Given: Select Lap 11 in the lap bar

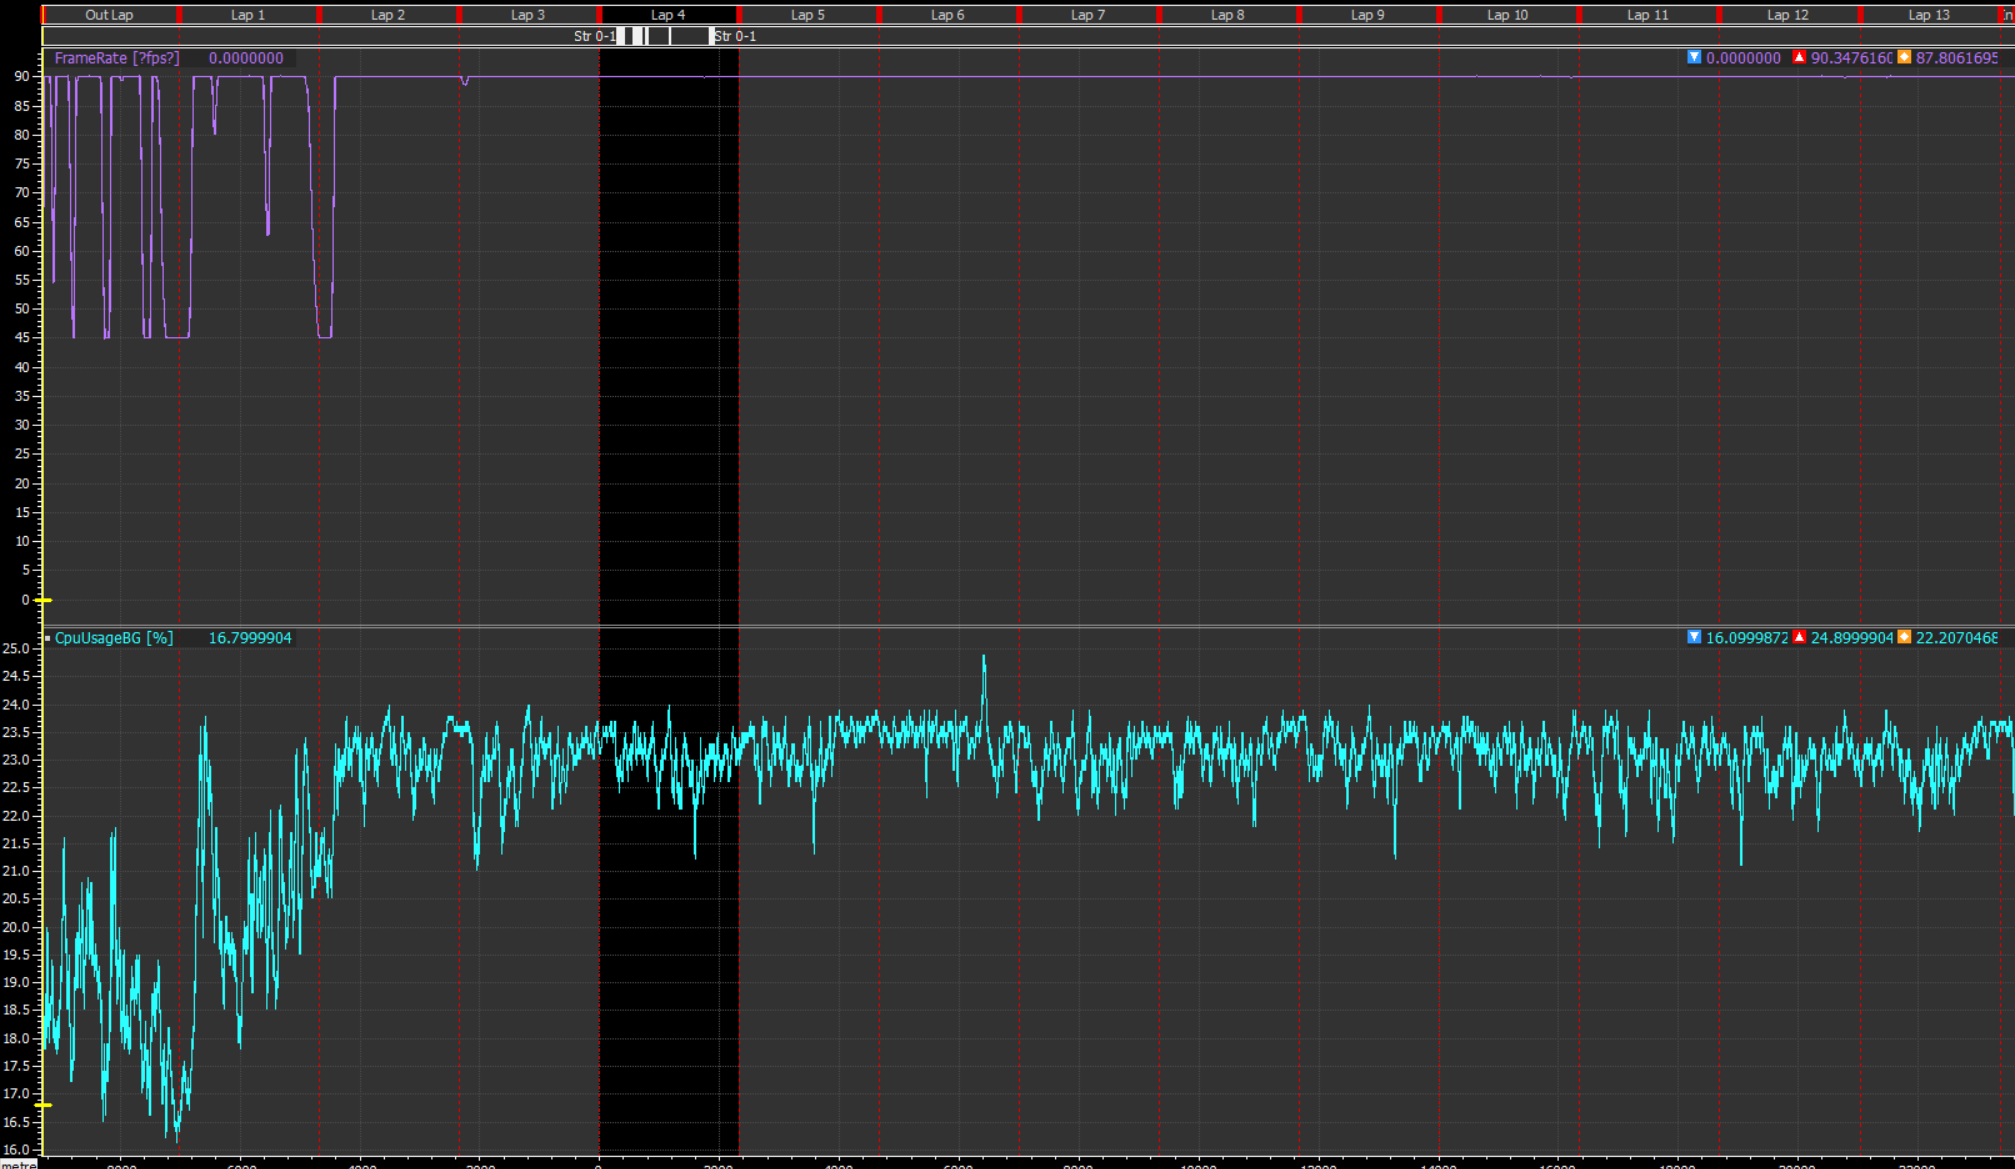Looking at the screenshot, I should pos(1648,15).
